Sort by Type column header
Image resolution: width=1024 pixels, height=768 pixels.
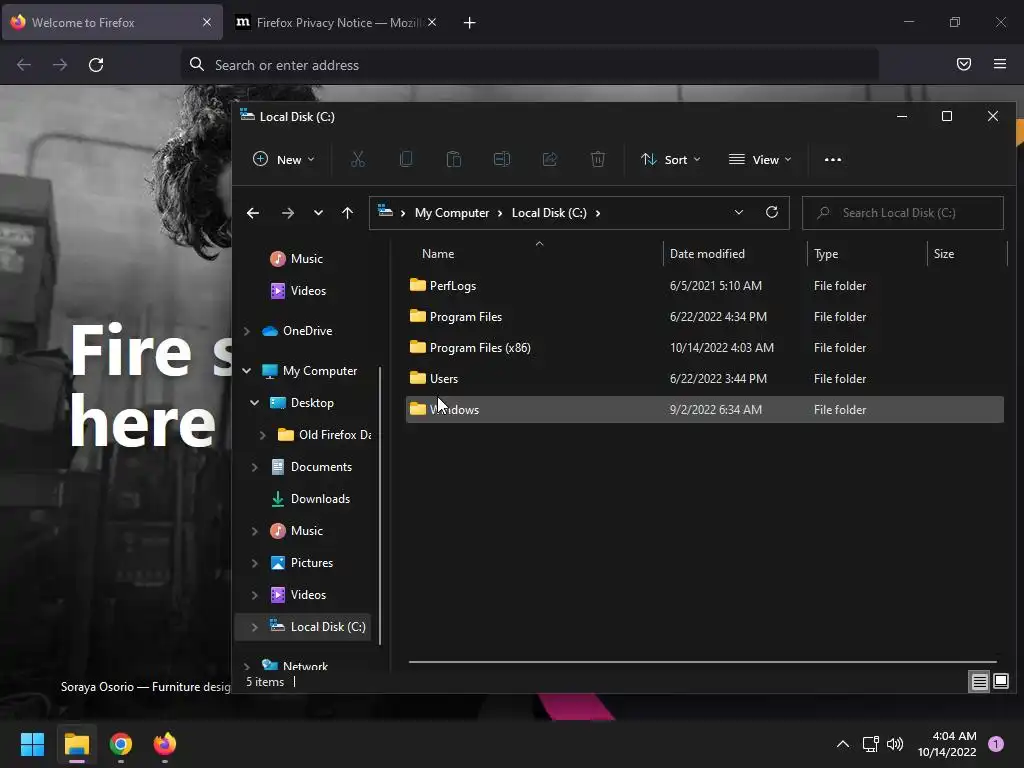867,253
